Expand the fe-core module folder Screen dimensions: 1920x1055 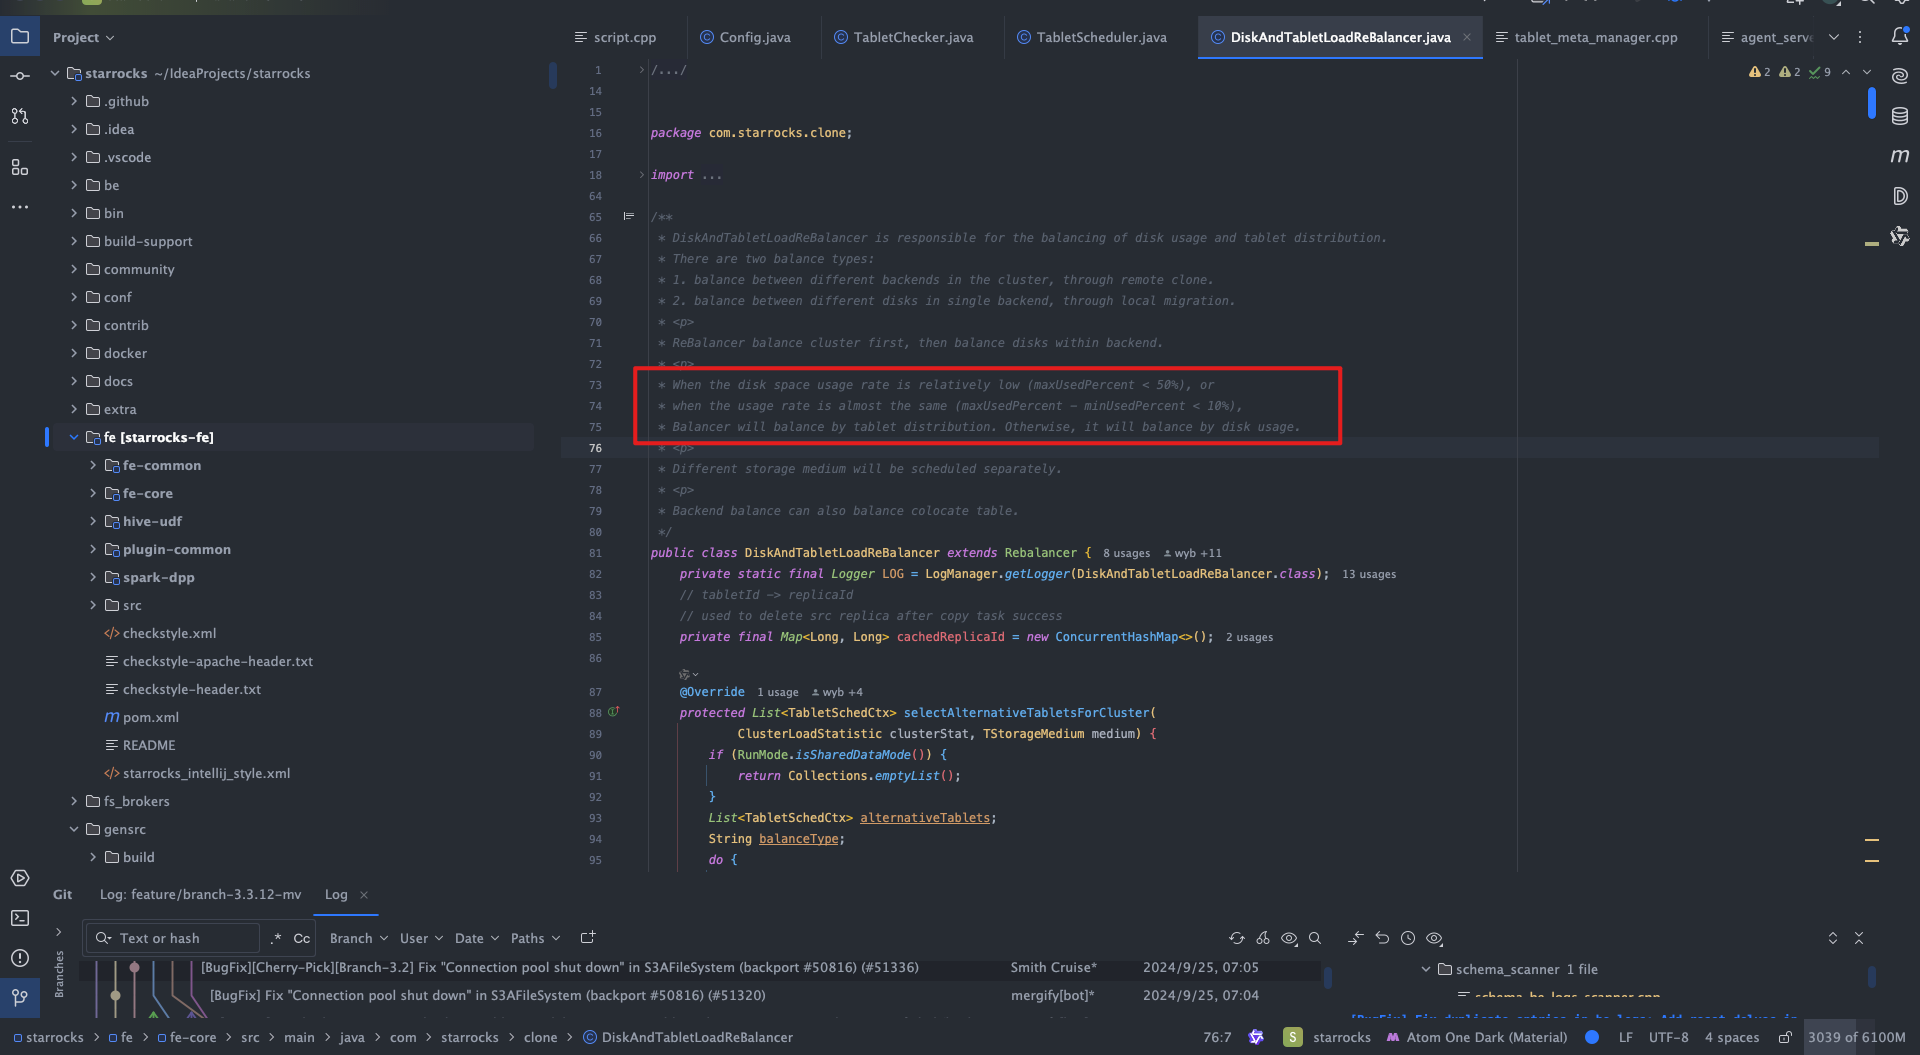(93, 493)
